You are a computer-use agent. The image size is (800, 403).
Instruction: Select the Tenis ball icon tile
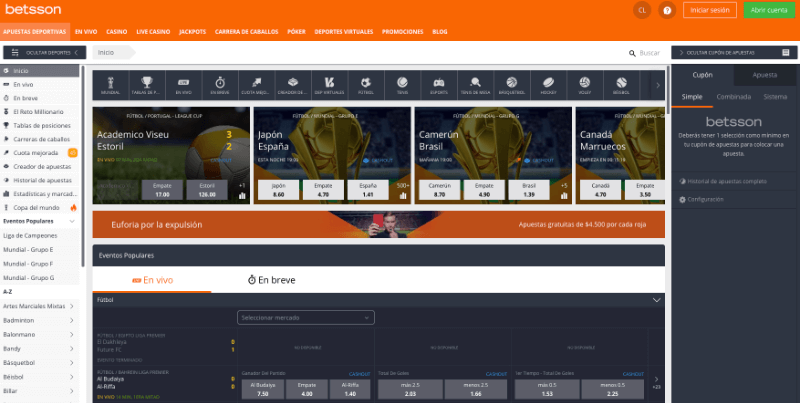pyautogui.click(x=403, y=85)
